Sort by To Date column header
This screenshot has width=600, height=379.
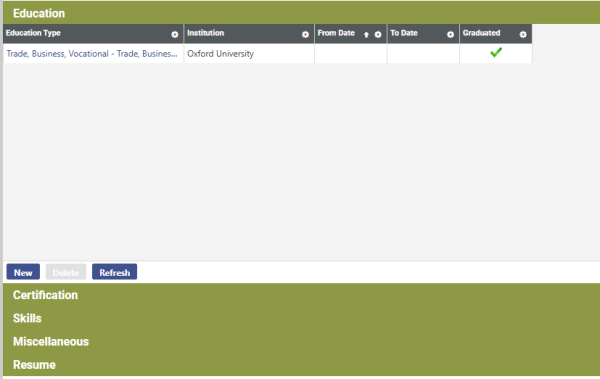click(404, 33)
